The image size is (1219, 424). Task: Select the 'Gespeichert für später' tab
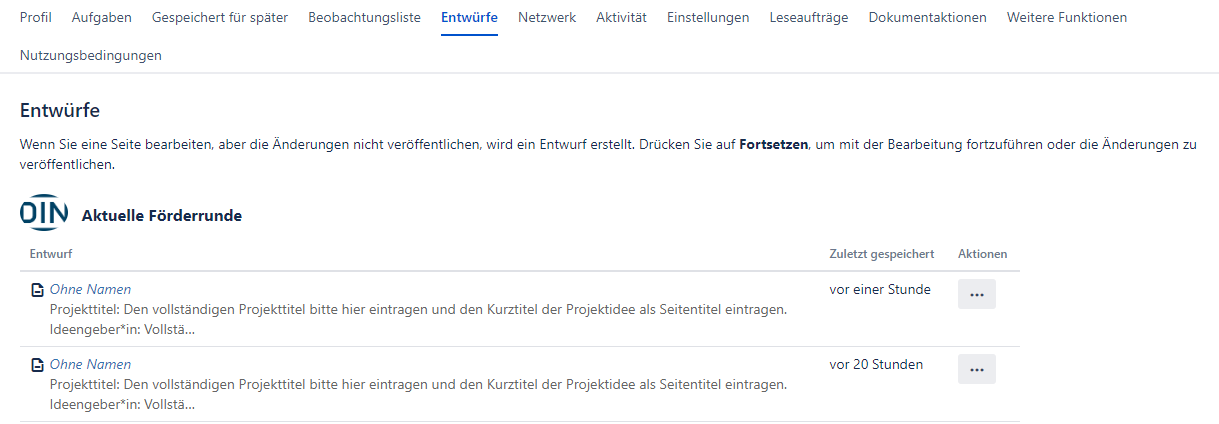[x=220, y=17]
